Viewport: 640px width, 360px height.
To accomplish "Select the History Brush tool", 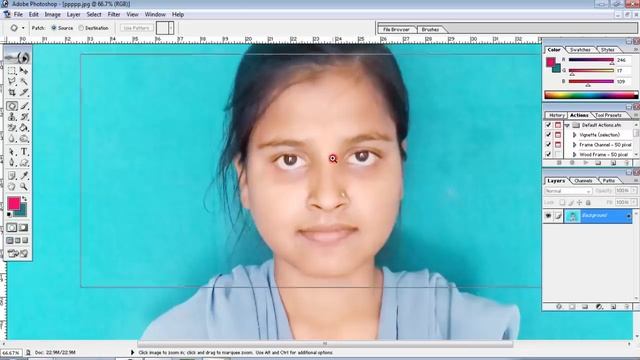I will tap(24, 117).
